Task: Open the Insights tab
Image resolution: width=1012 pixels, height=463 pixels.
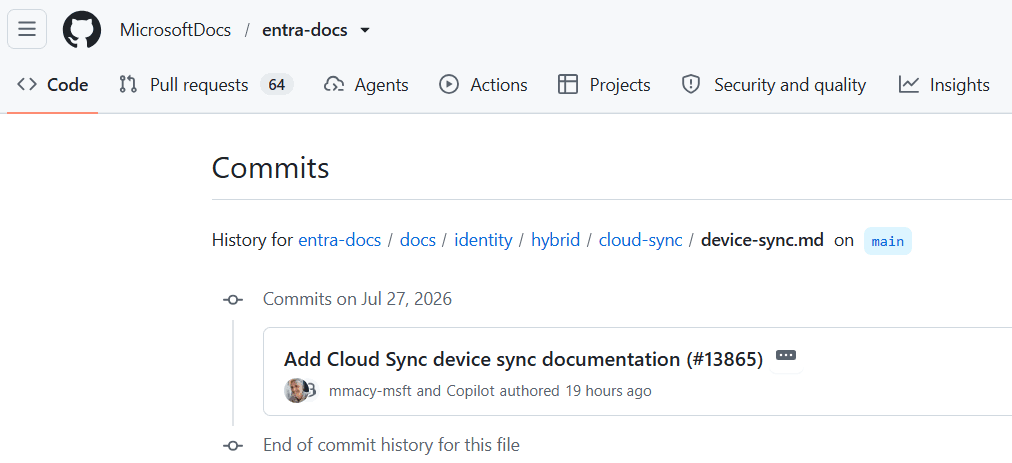Action: pos(944,85)
